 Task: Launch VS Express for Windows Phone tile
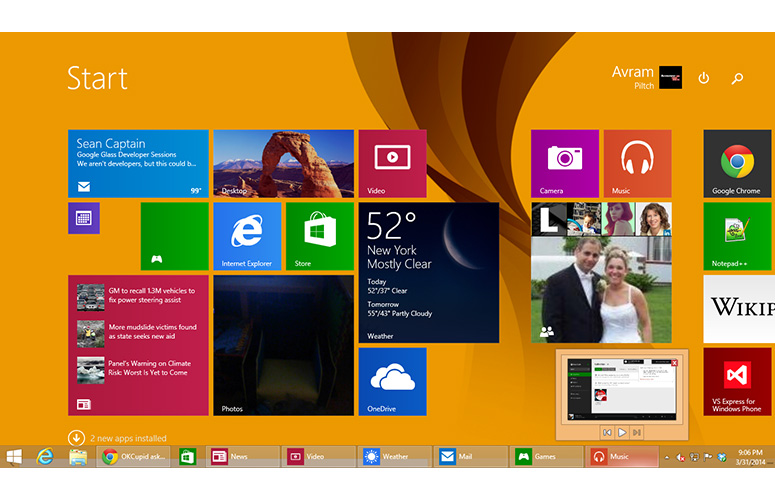(737, 381)
